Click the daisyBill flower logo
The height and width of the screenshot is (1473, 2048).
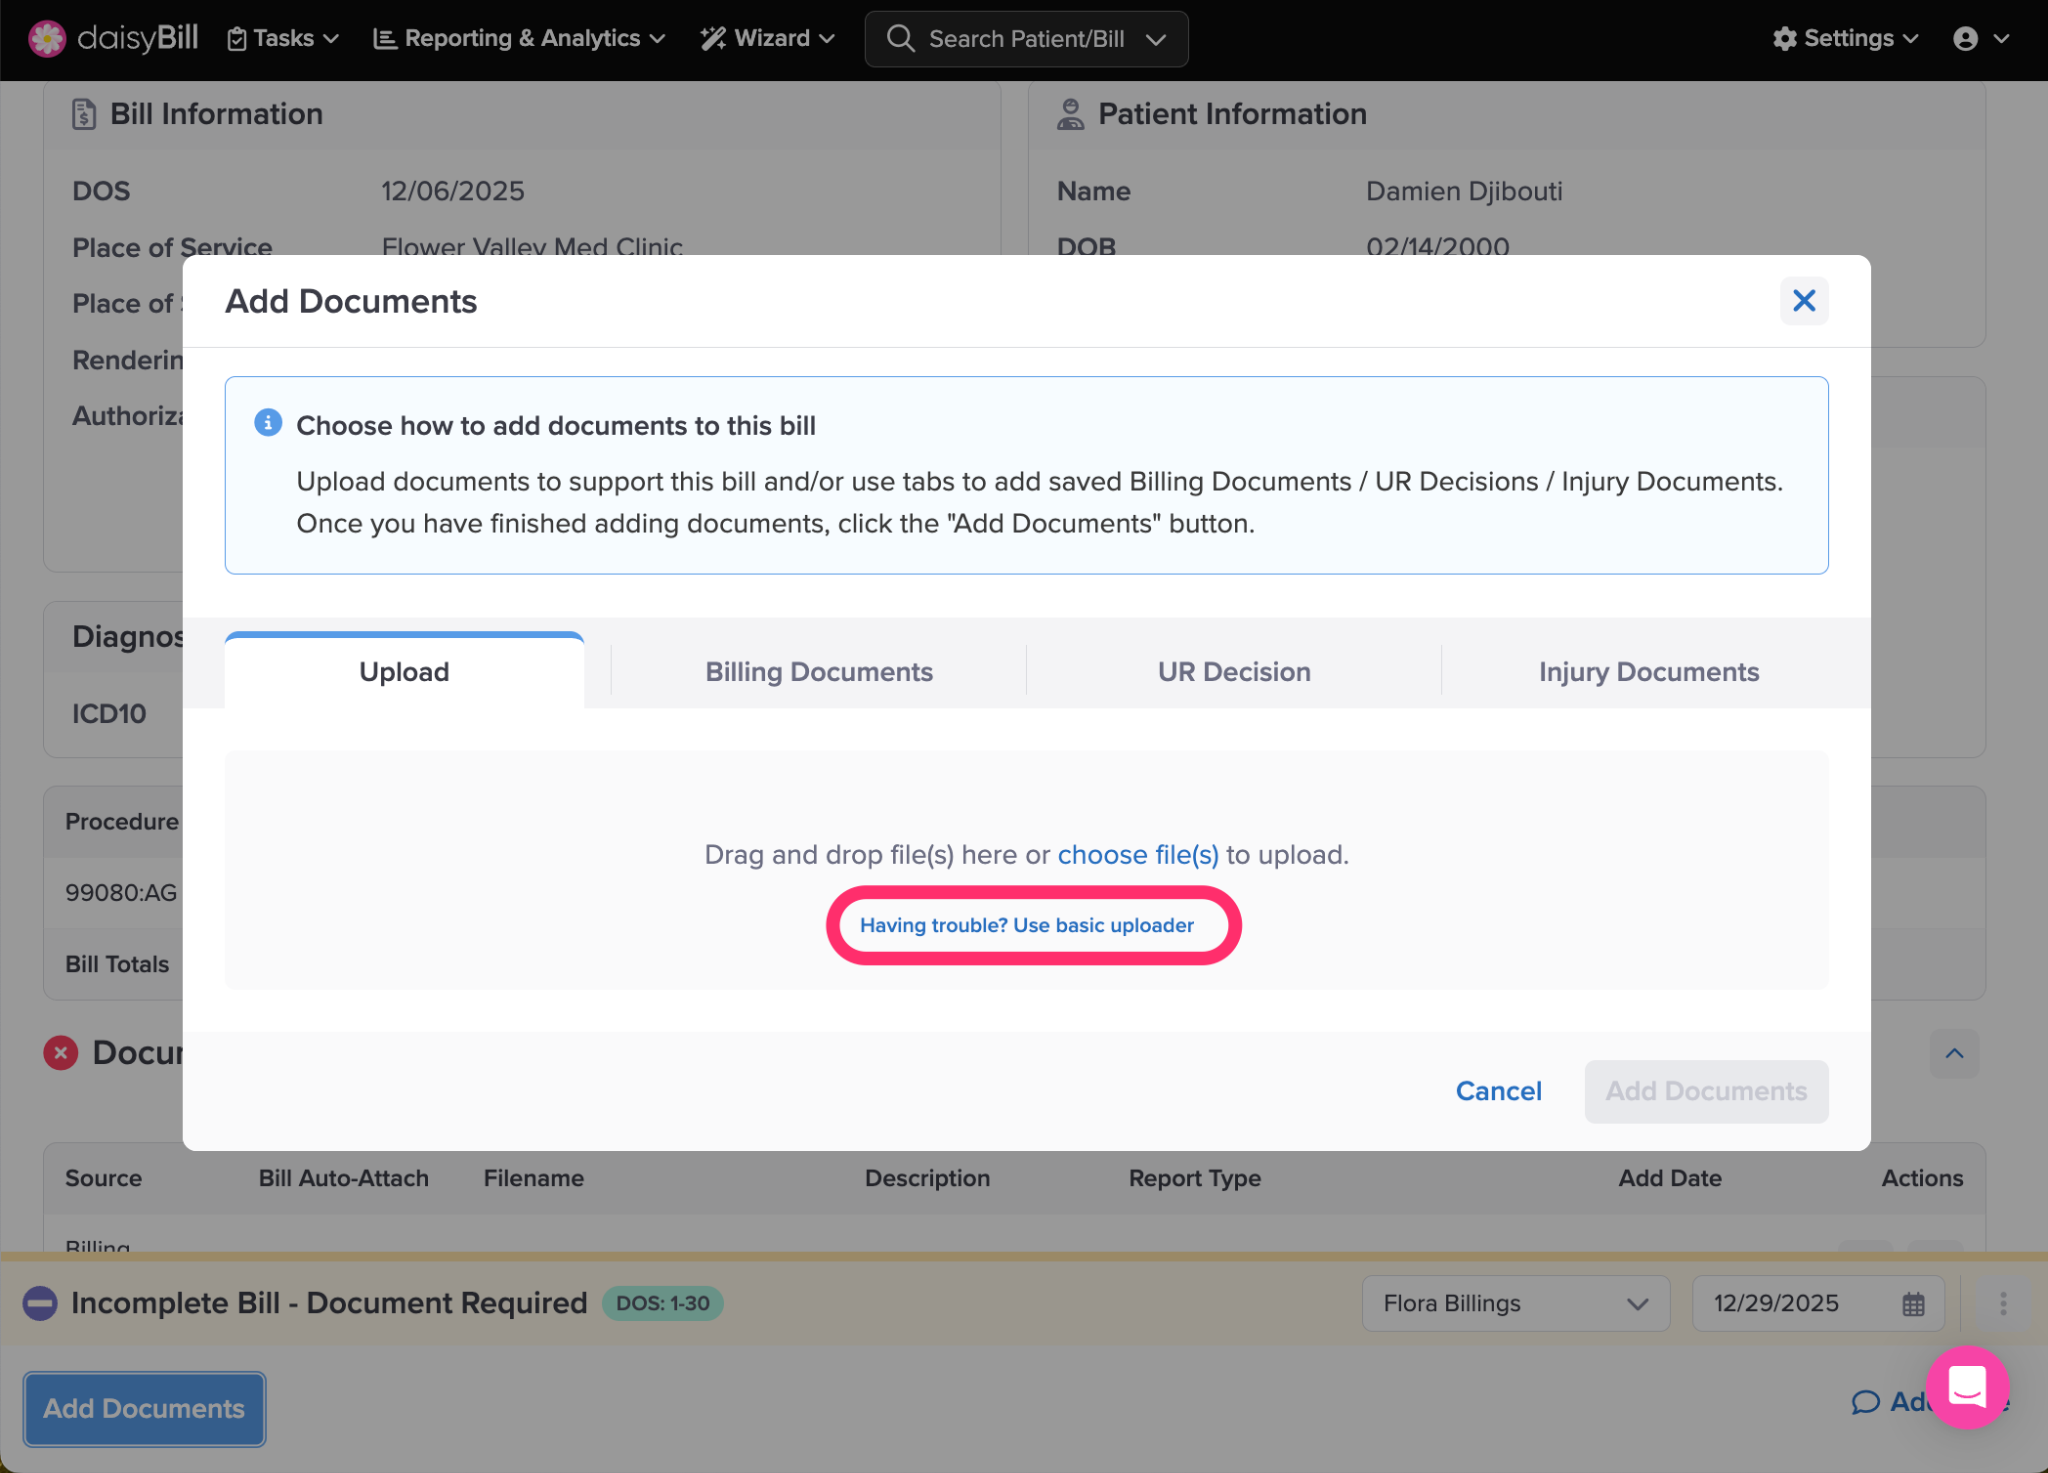tap(46, 38)
